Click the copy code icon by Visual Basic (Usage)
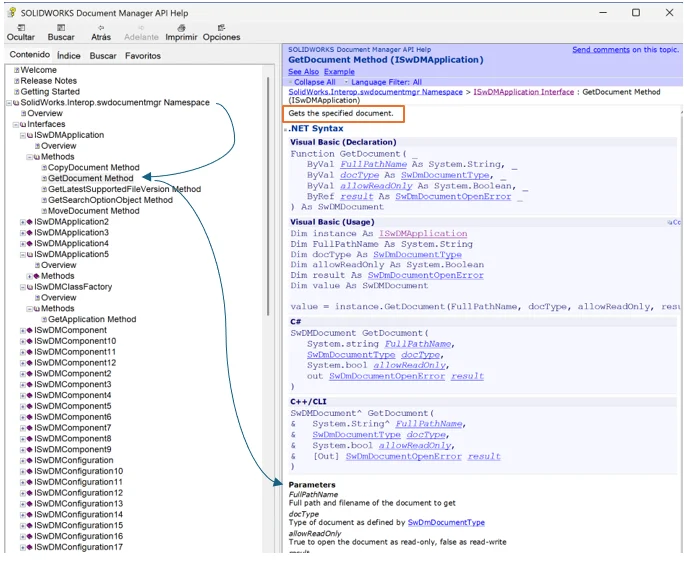The width and height of the screenshot is (684, 567). click(669, 222)
